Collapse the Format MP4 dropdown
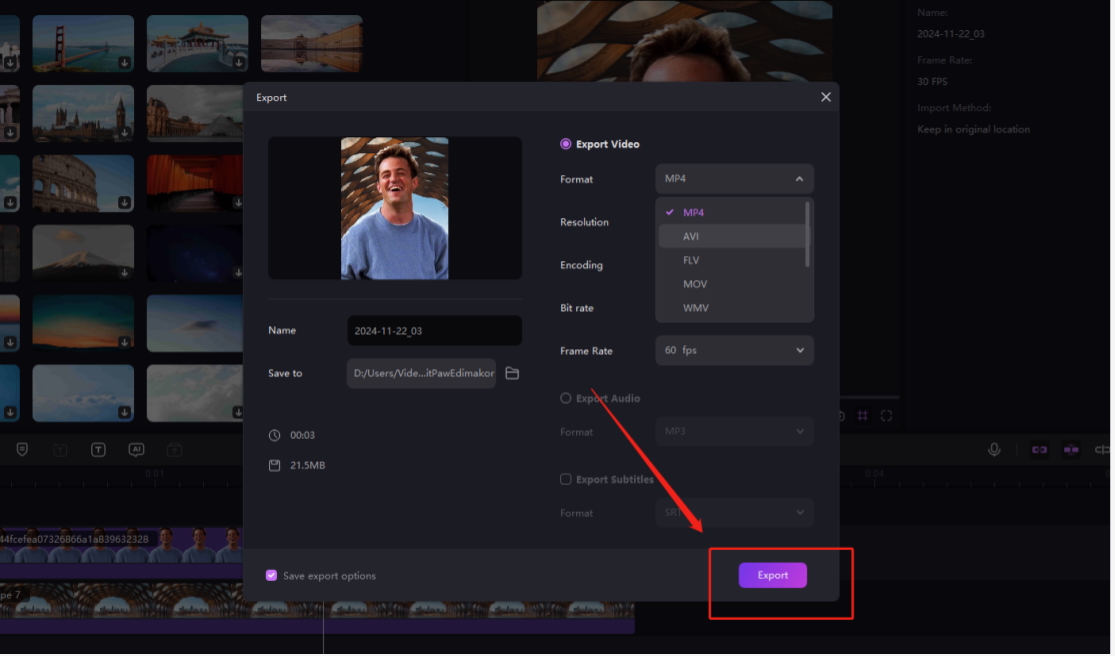1115x656 pixels. tap(734, 179)
